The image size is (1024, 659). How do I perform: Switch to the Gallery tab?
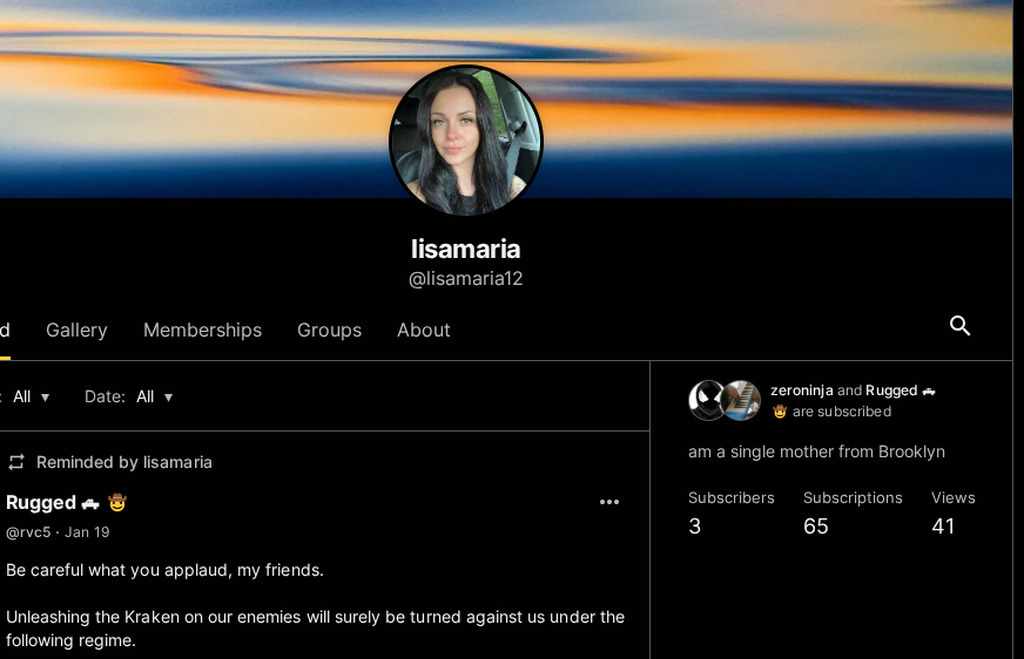76,330
